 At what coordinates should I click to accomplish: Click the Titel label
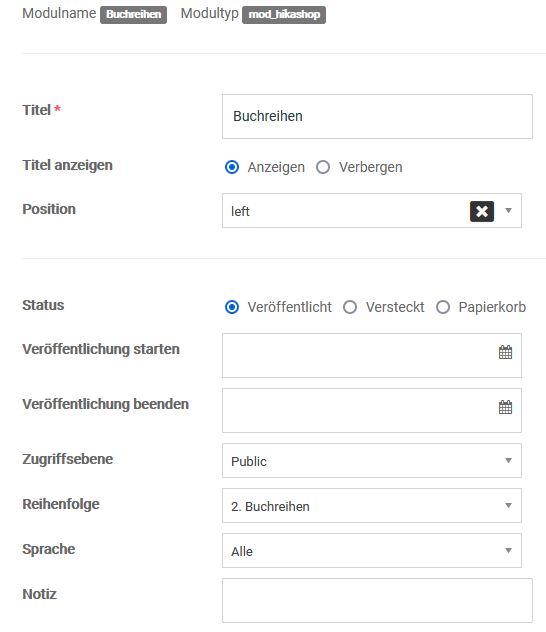click(36, 110)
